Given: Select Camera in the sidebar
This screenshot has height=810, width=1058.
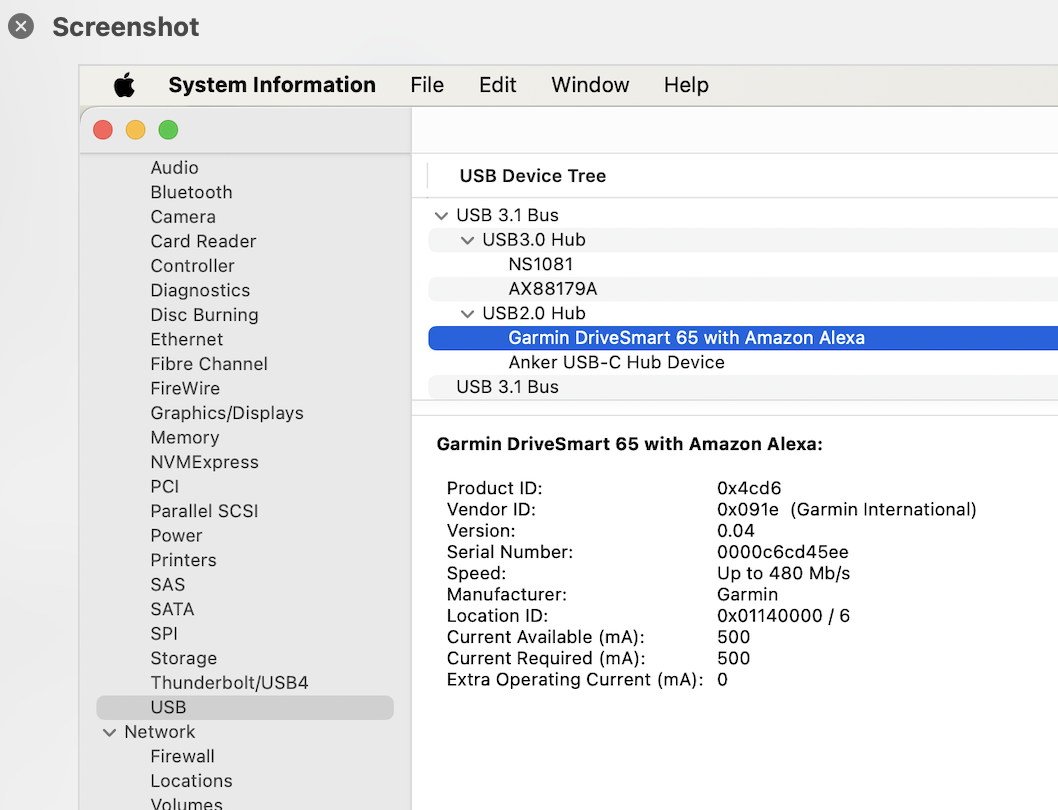Looking at the screenshot, I should (x=183, y=217).
